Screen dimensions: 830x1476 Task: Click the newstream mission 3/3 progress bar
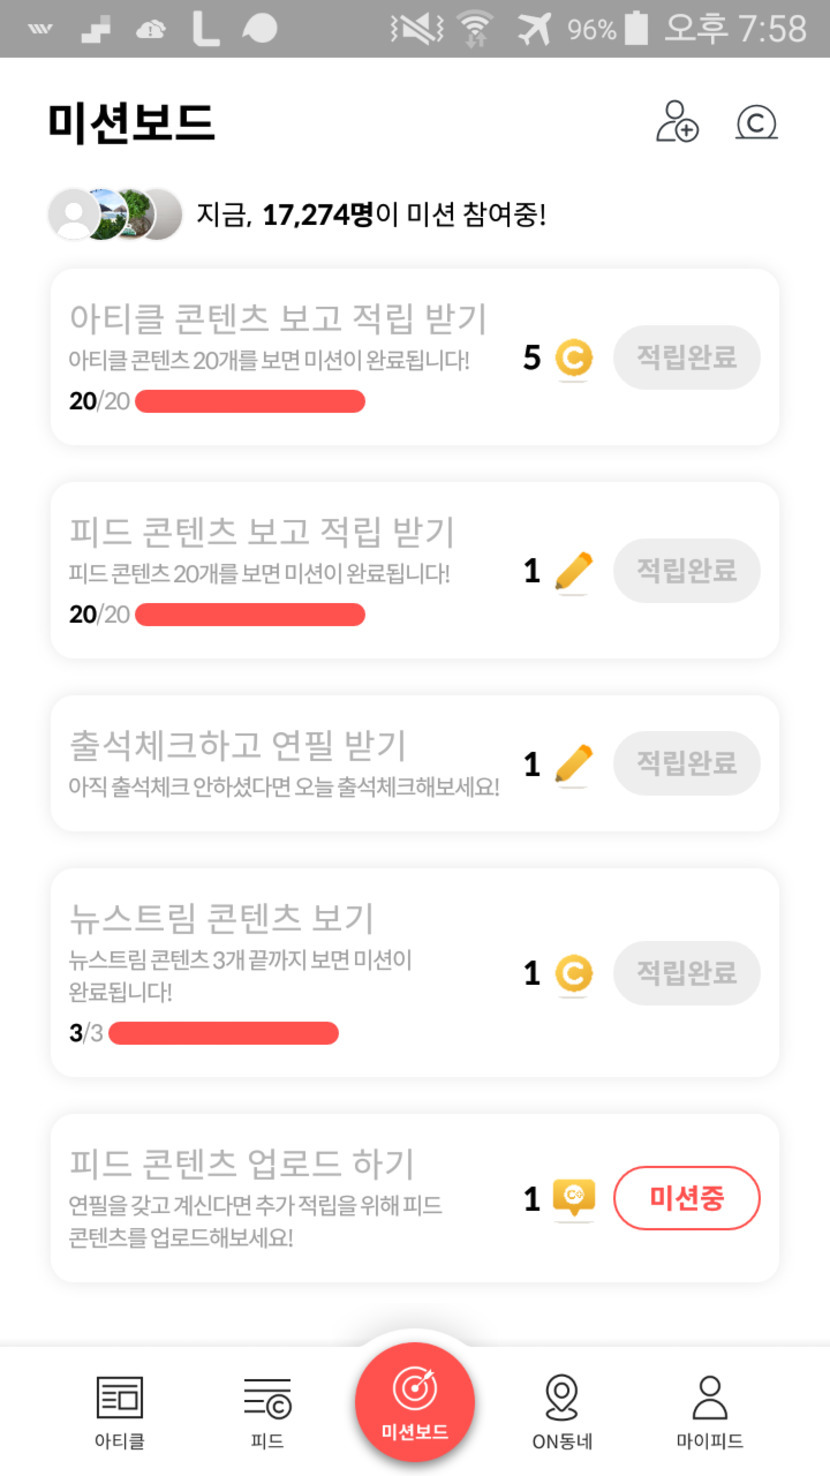click(x=223, y=1033)
